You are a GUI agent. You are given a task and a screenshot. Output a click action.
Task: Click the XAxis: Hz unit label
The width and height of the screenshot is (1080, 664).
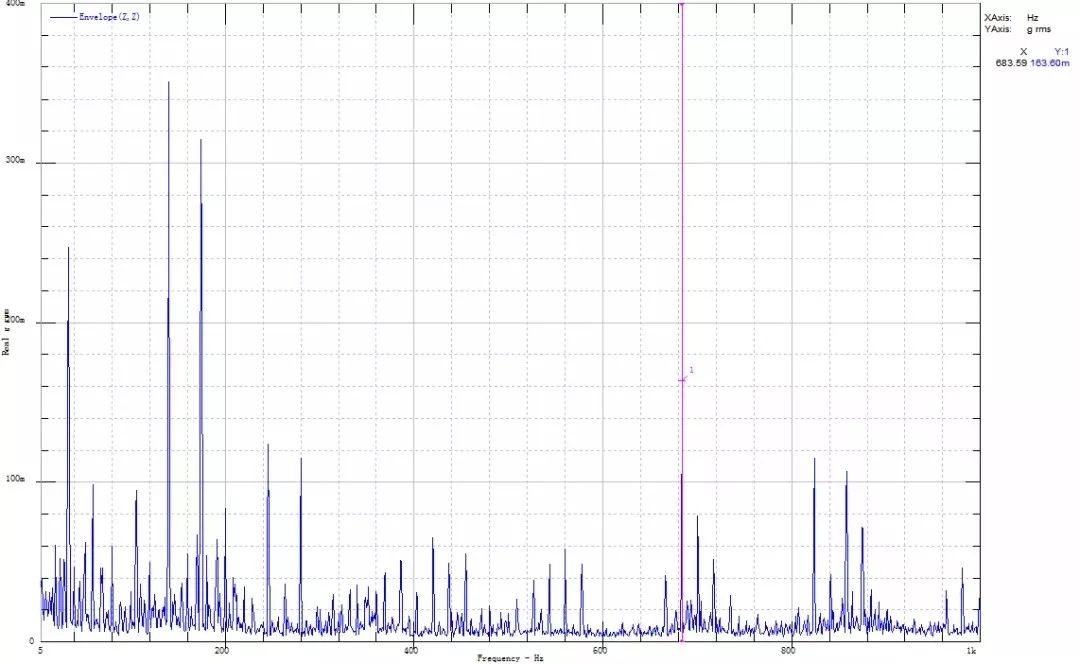click(x=1010, y=18)
